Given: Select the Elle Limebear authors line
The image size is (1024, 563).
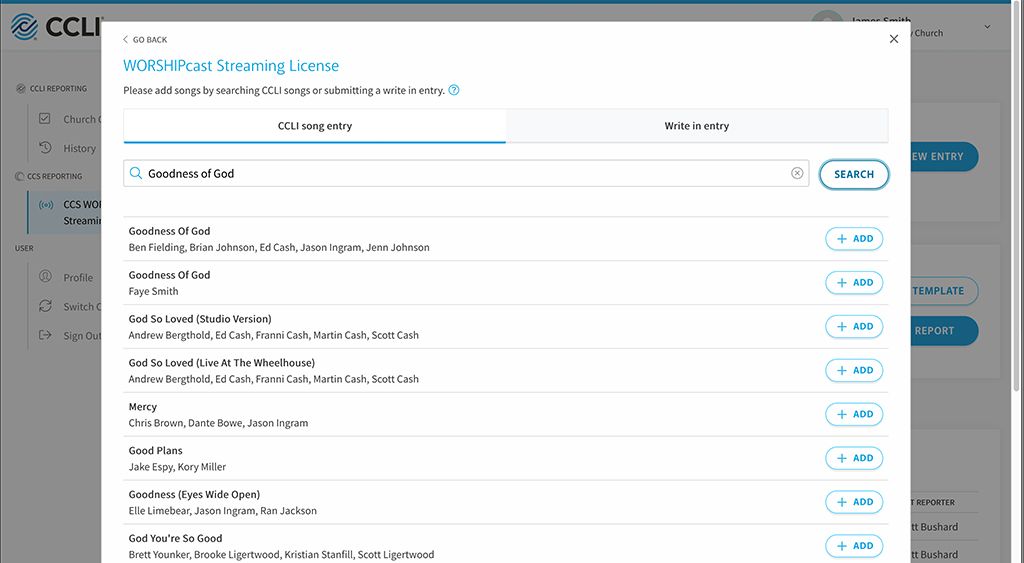Looking at the screenshot, I should click(223, 511).
